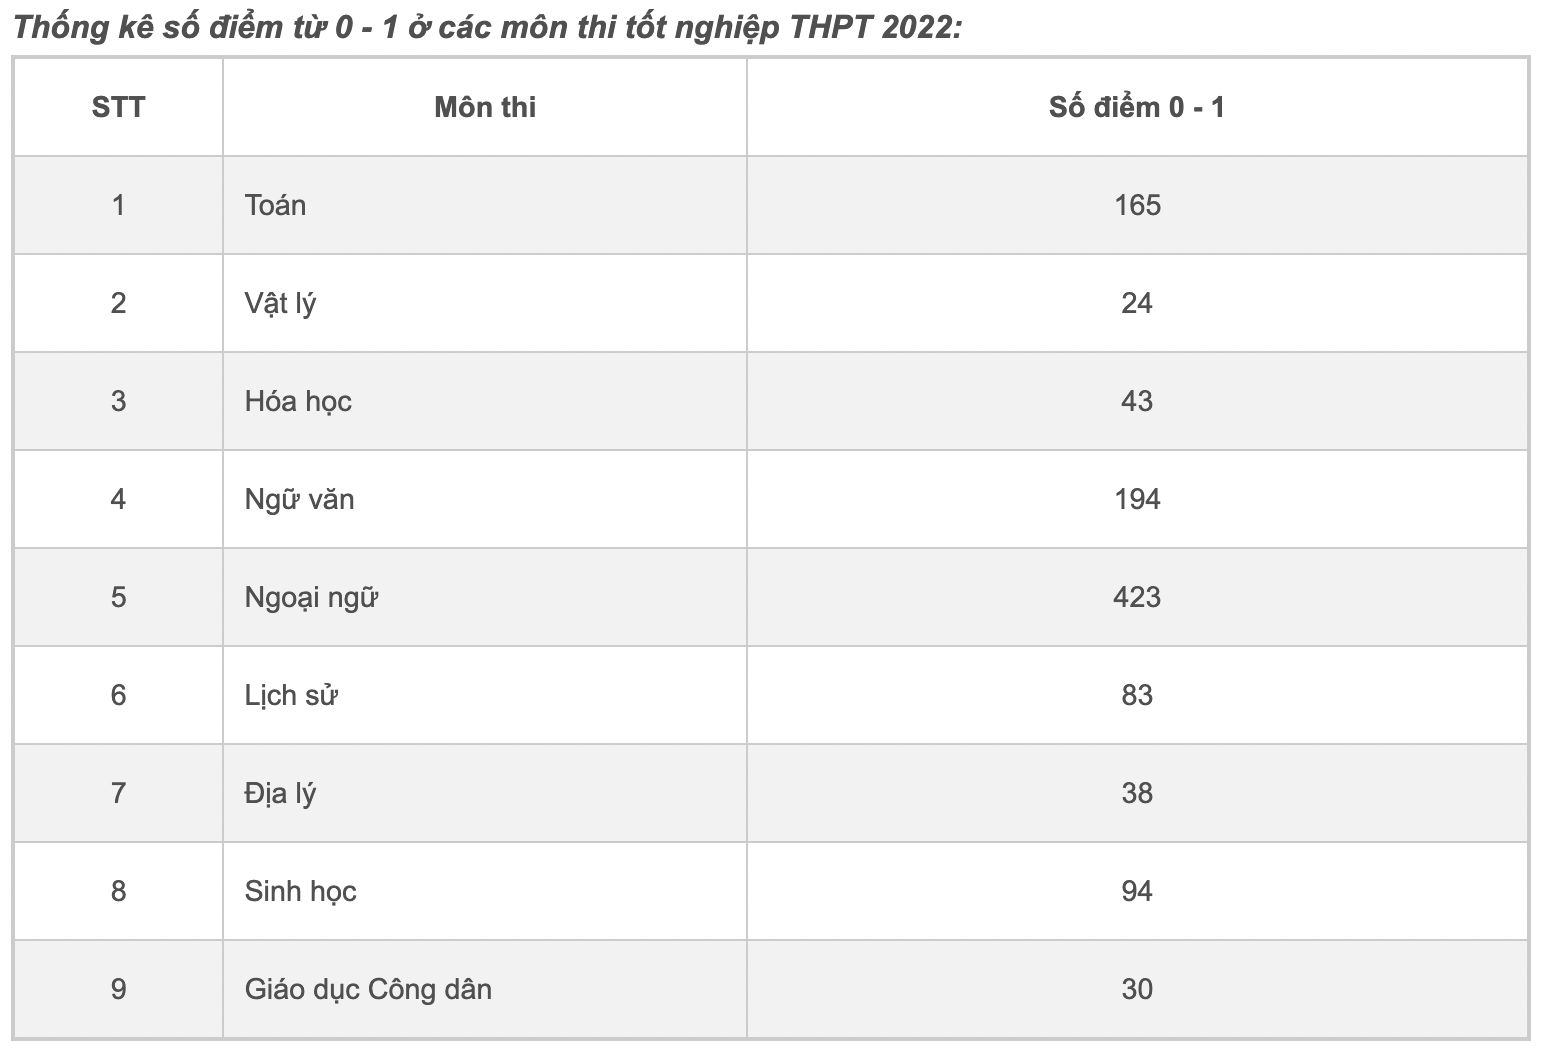Viewport: 1542px width, 1056px height.
Task: Click the score value 194 for Ngữ văn
Action: (1137, 499)
